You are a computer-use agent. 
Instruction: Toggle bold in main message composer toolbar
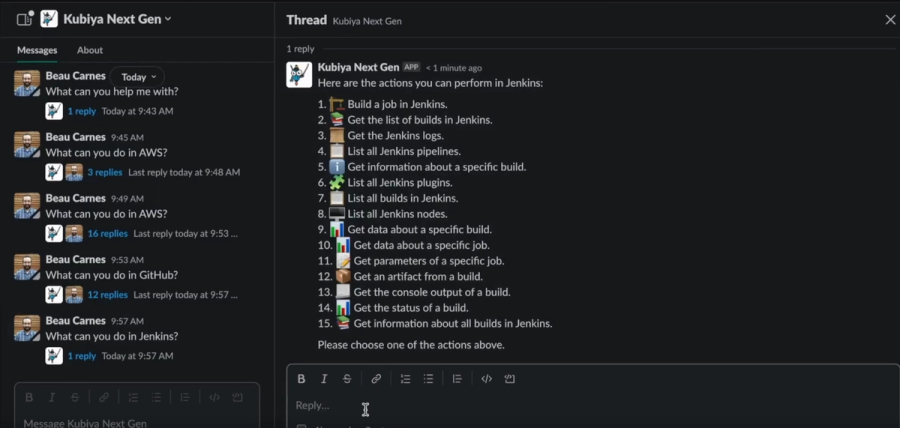(x=29, y=397)
